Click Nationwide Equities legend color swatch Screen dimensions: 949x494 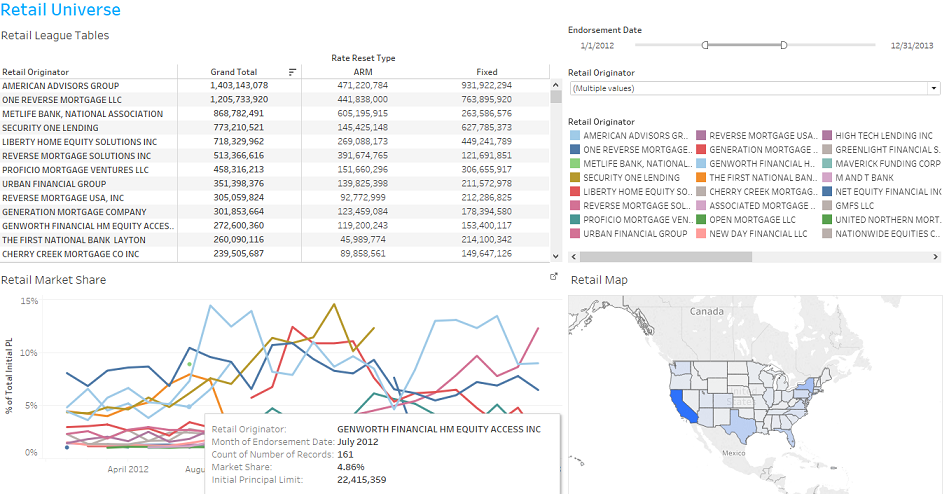pos(827,234)
